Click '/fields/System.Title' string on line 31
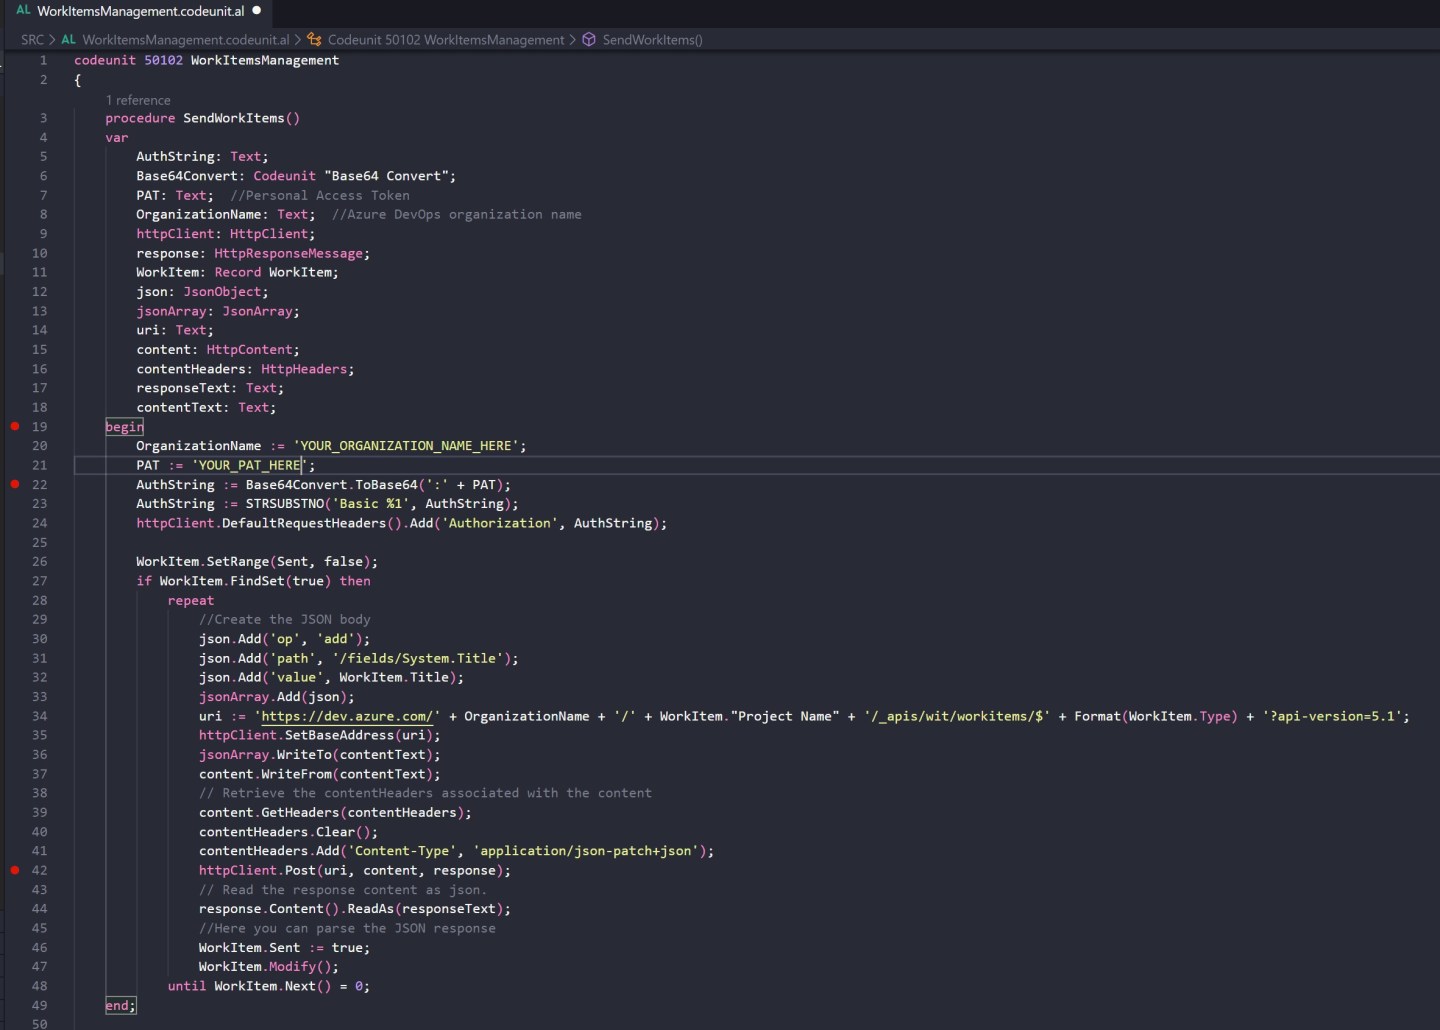Viewport: 1440px width, 1030px height. tap(417, 658)
